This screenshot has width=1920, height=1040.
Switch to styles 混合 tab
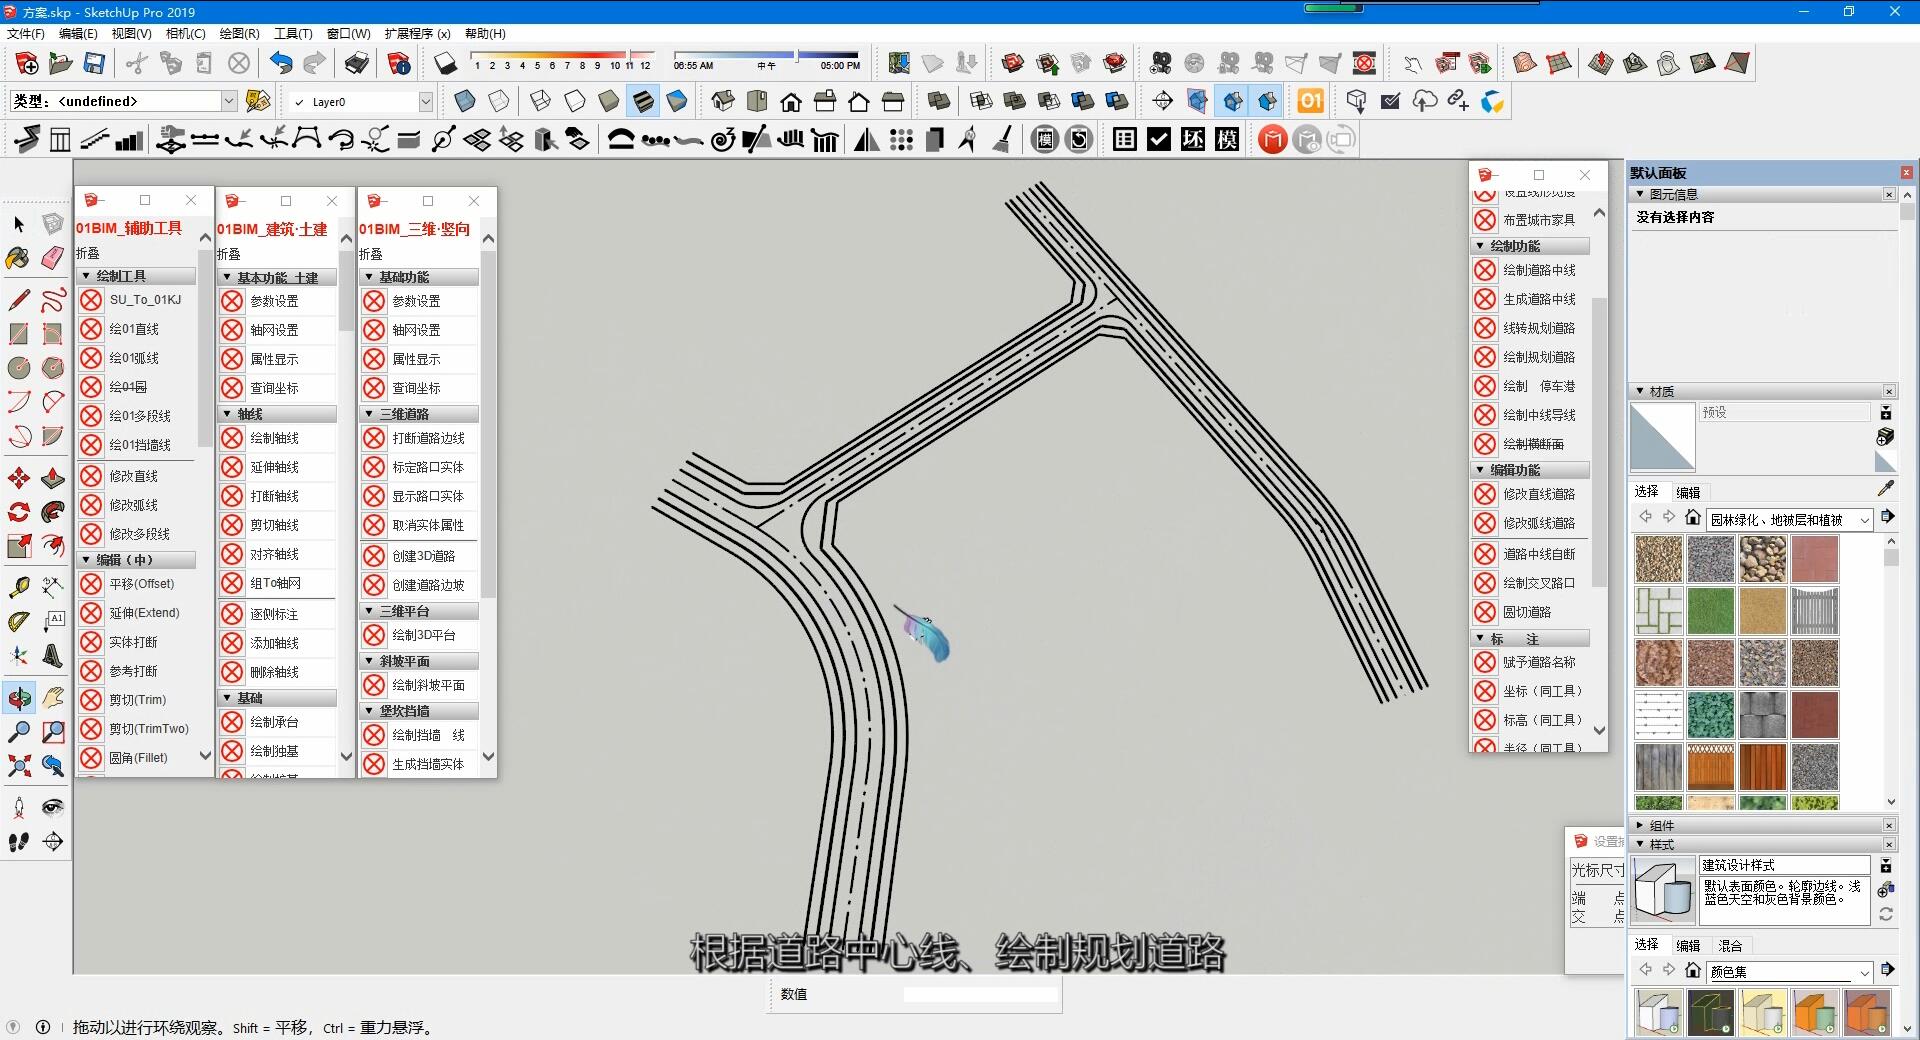click(1730, 946)
